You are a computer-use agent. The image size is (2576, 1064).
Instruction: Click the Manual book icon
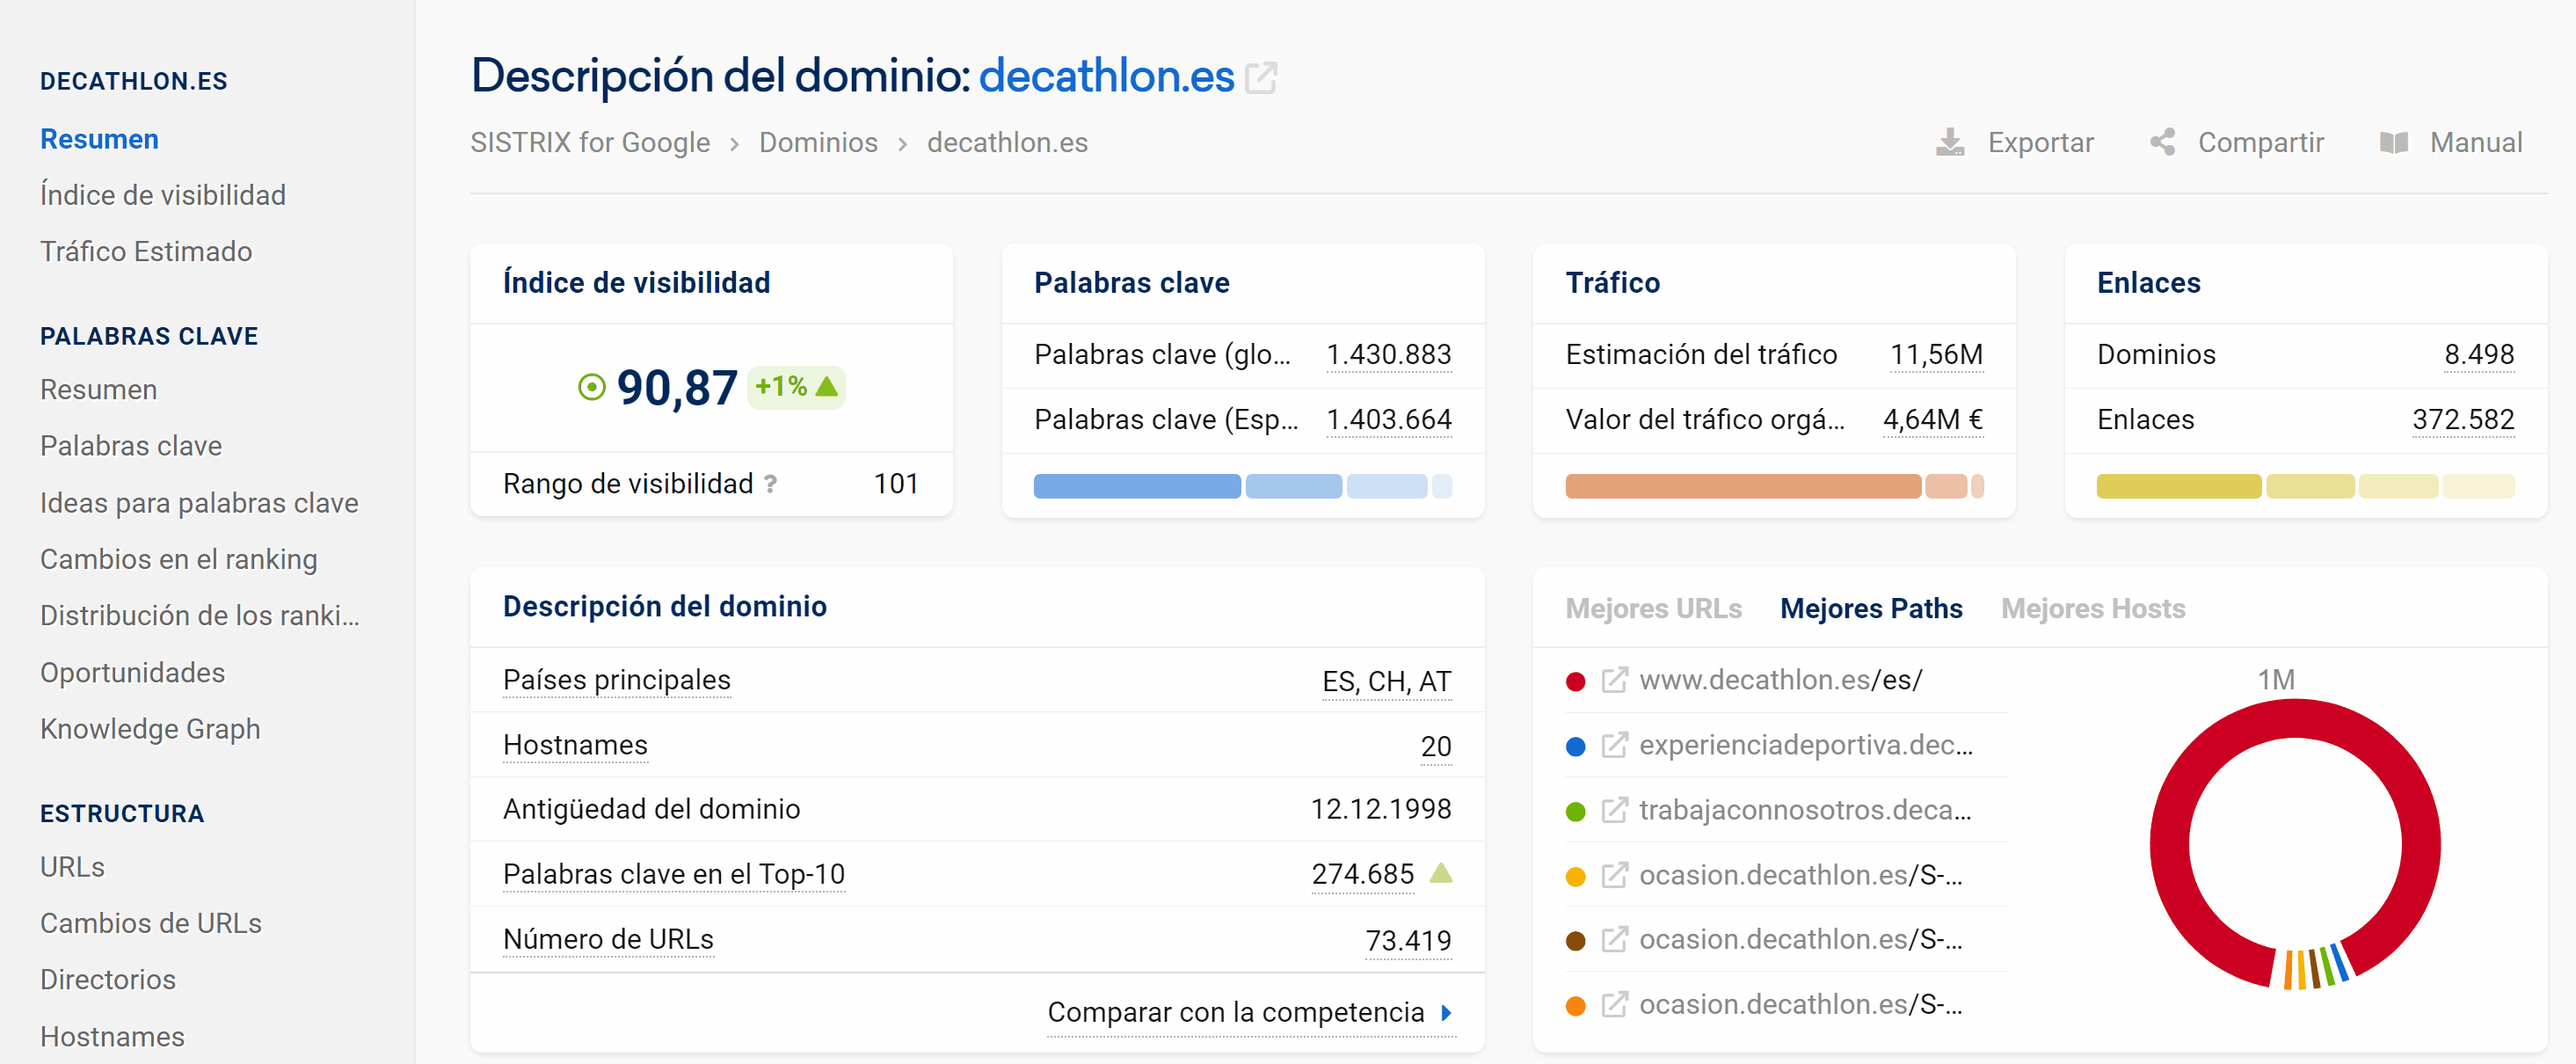click(x=2394, y=143)
